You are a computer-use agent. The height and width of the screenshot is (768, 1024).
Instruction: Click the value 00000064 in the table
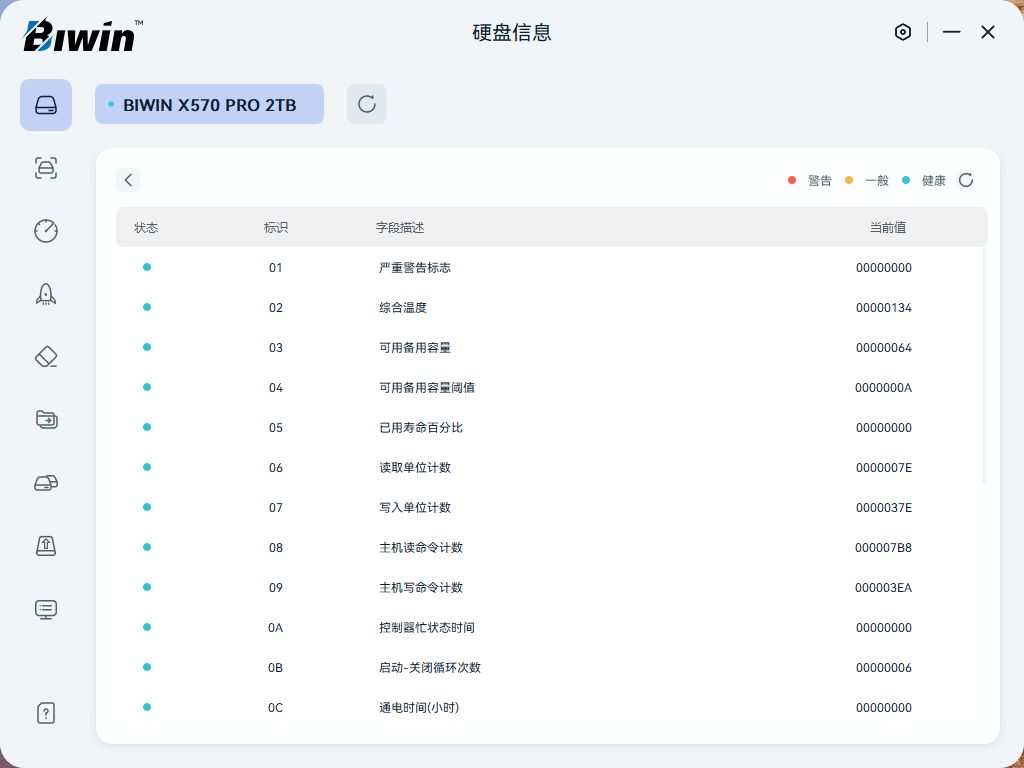pos(884,347)
